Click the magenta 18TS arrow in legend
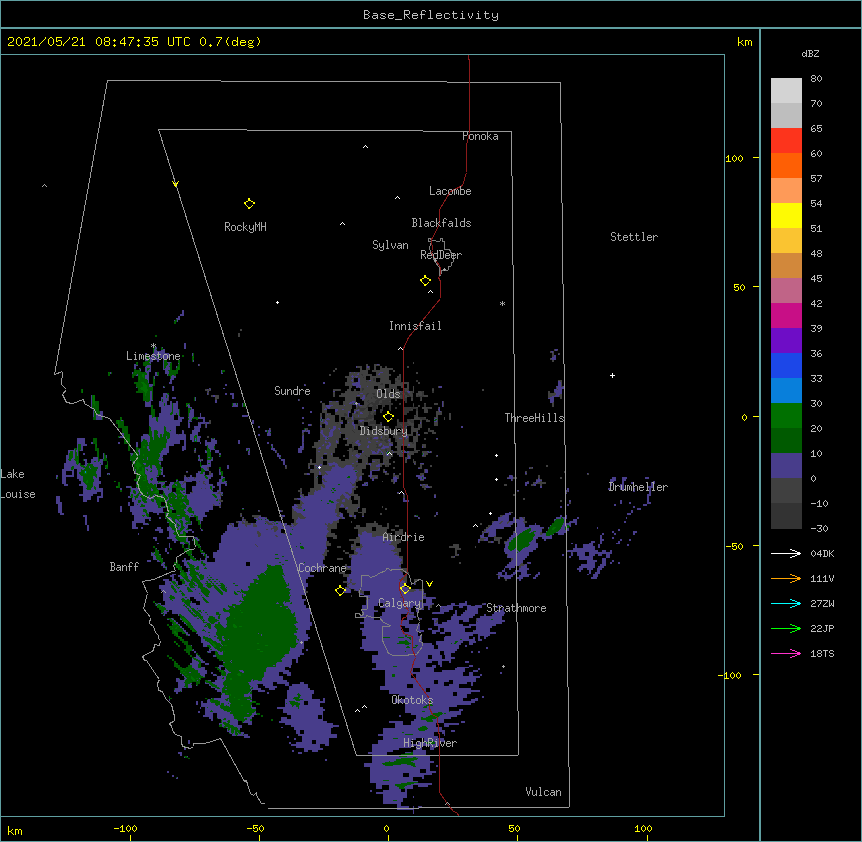This screenshot has height=842, width=862. coord(786,653)
